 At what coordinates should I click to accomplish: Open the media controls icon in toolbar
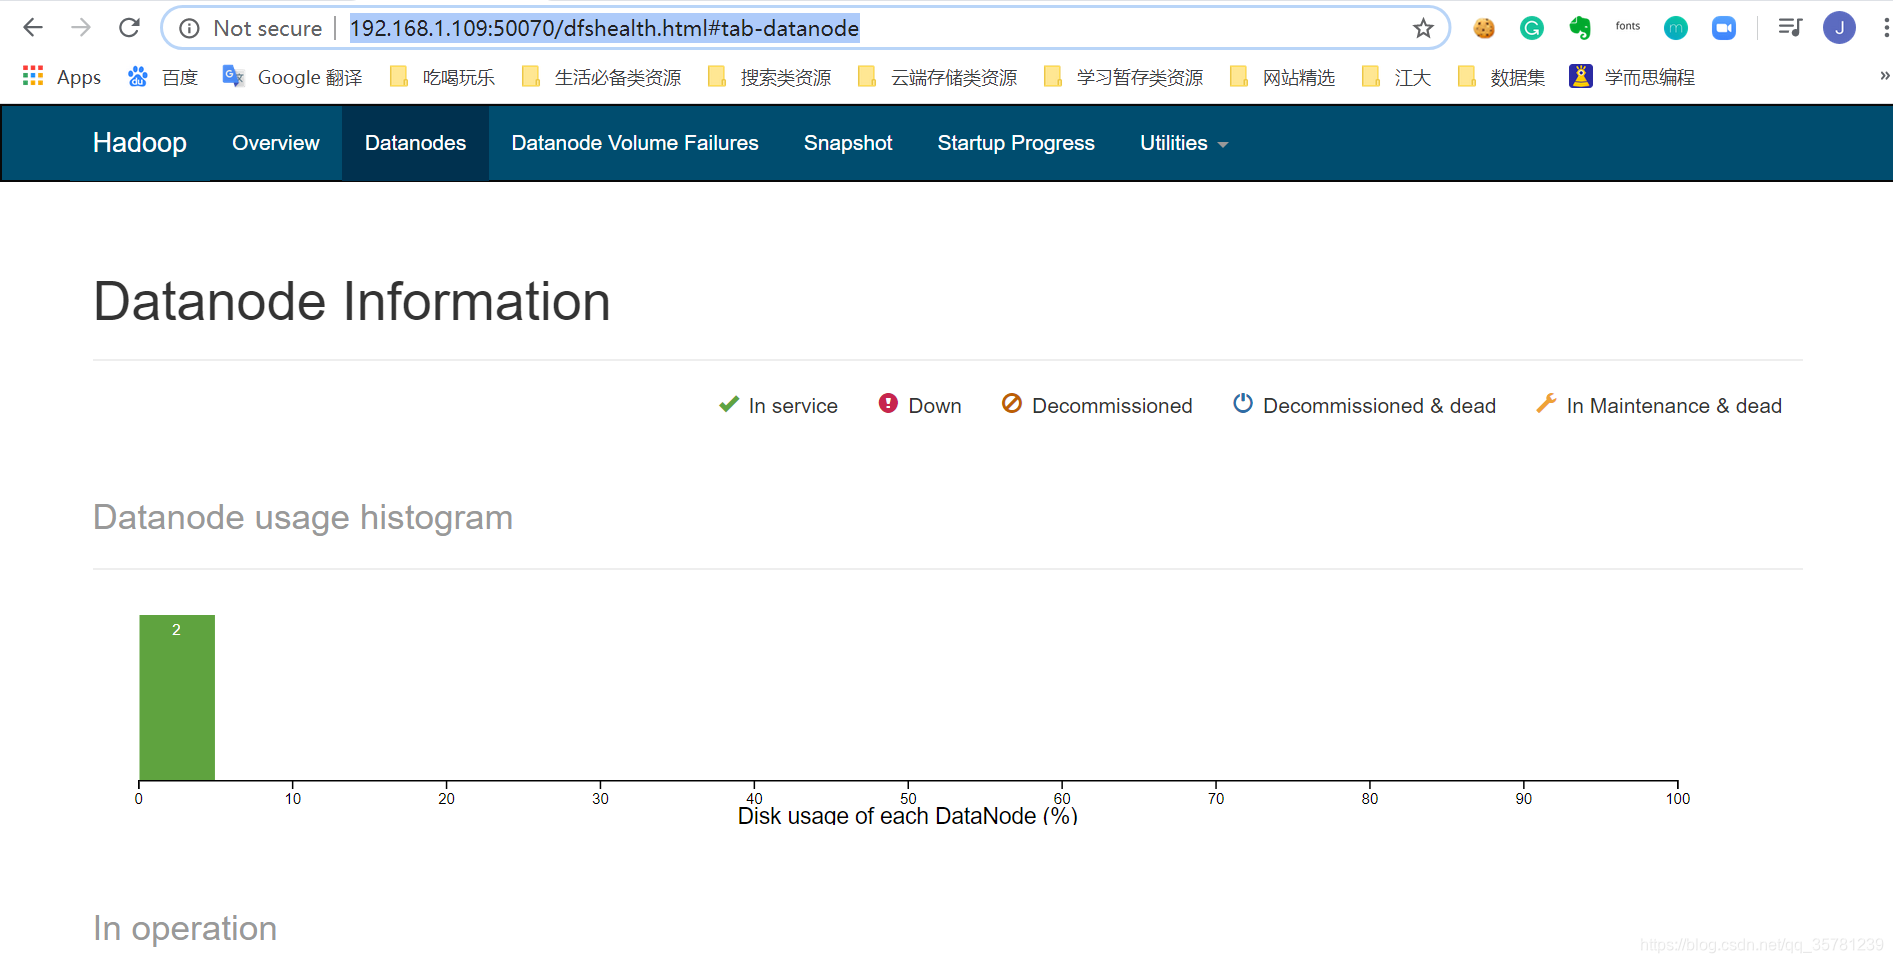(1789, 27)
